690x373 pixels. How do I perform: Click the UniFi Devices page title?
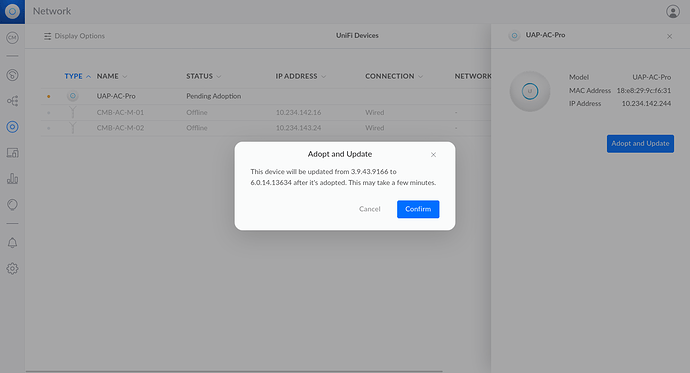[x=357, y=36]
